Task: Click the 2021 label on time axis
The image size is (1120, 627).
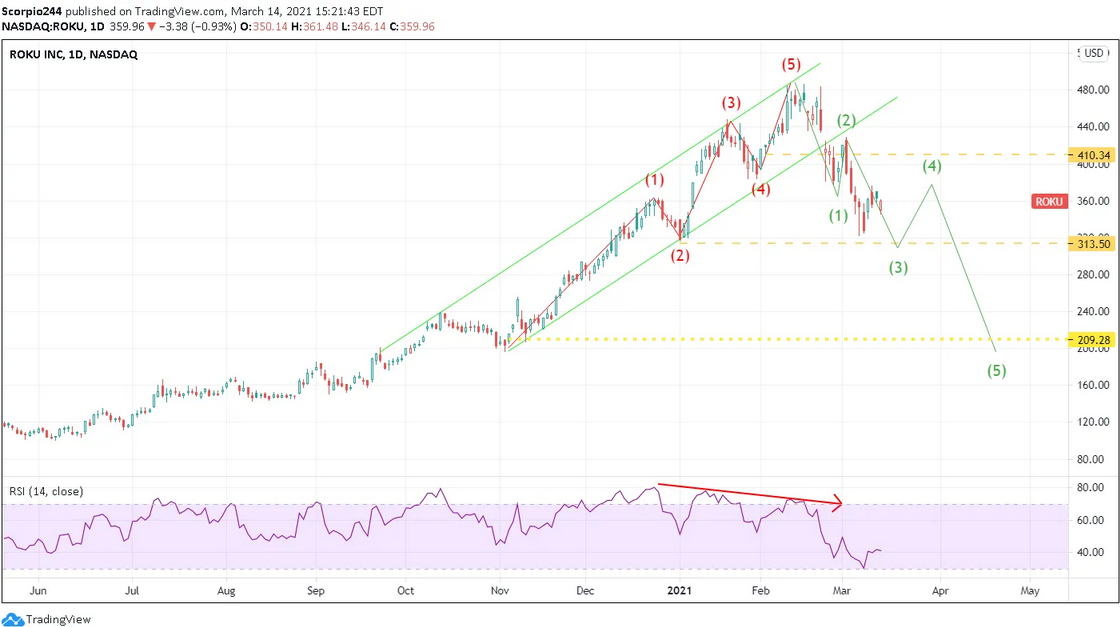Action: 679,591
